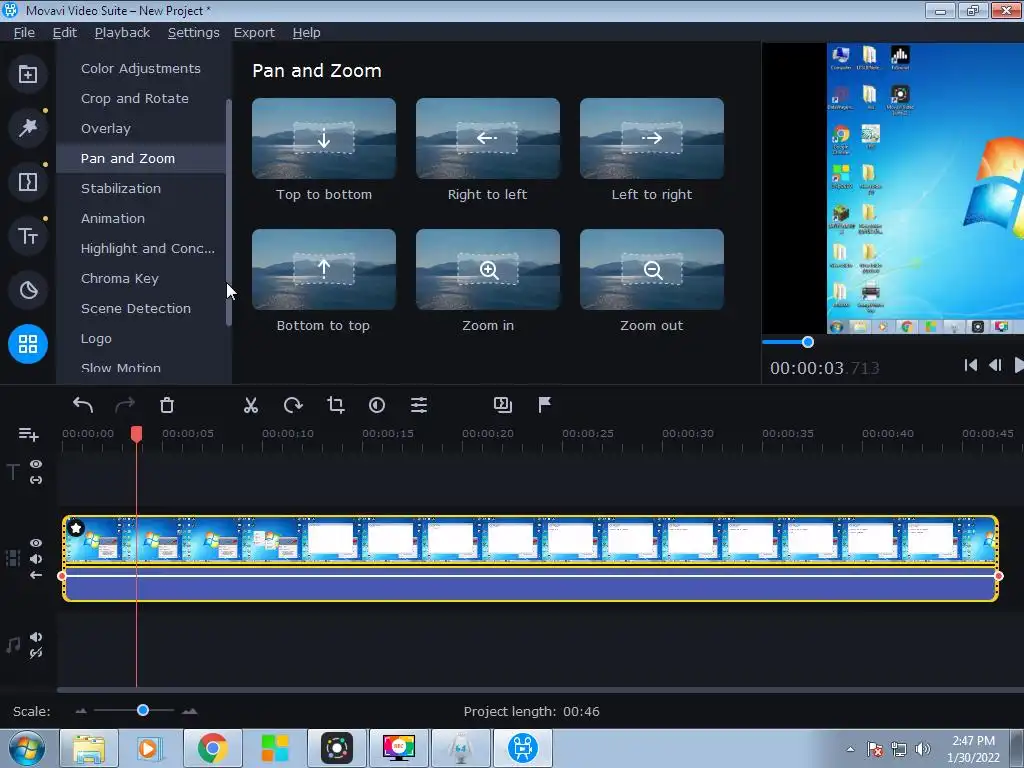Click the Transition wizard icon
Screen dimensions: 1024x768
click(503, 406)
